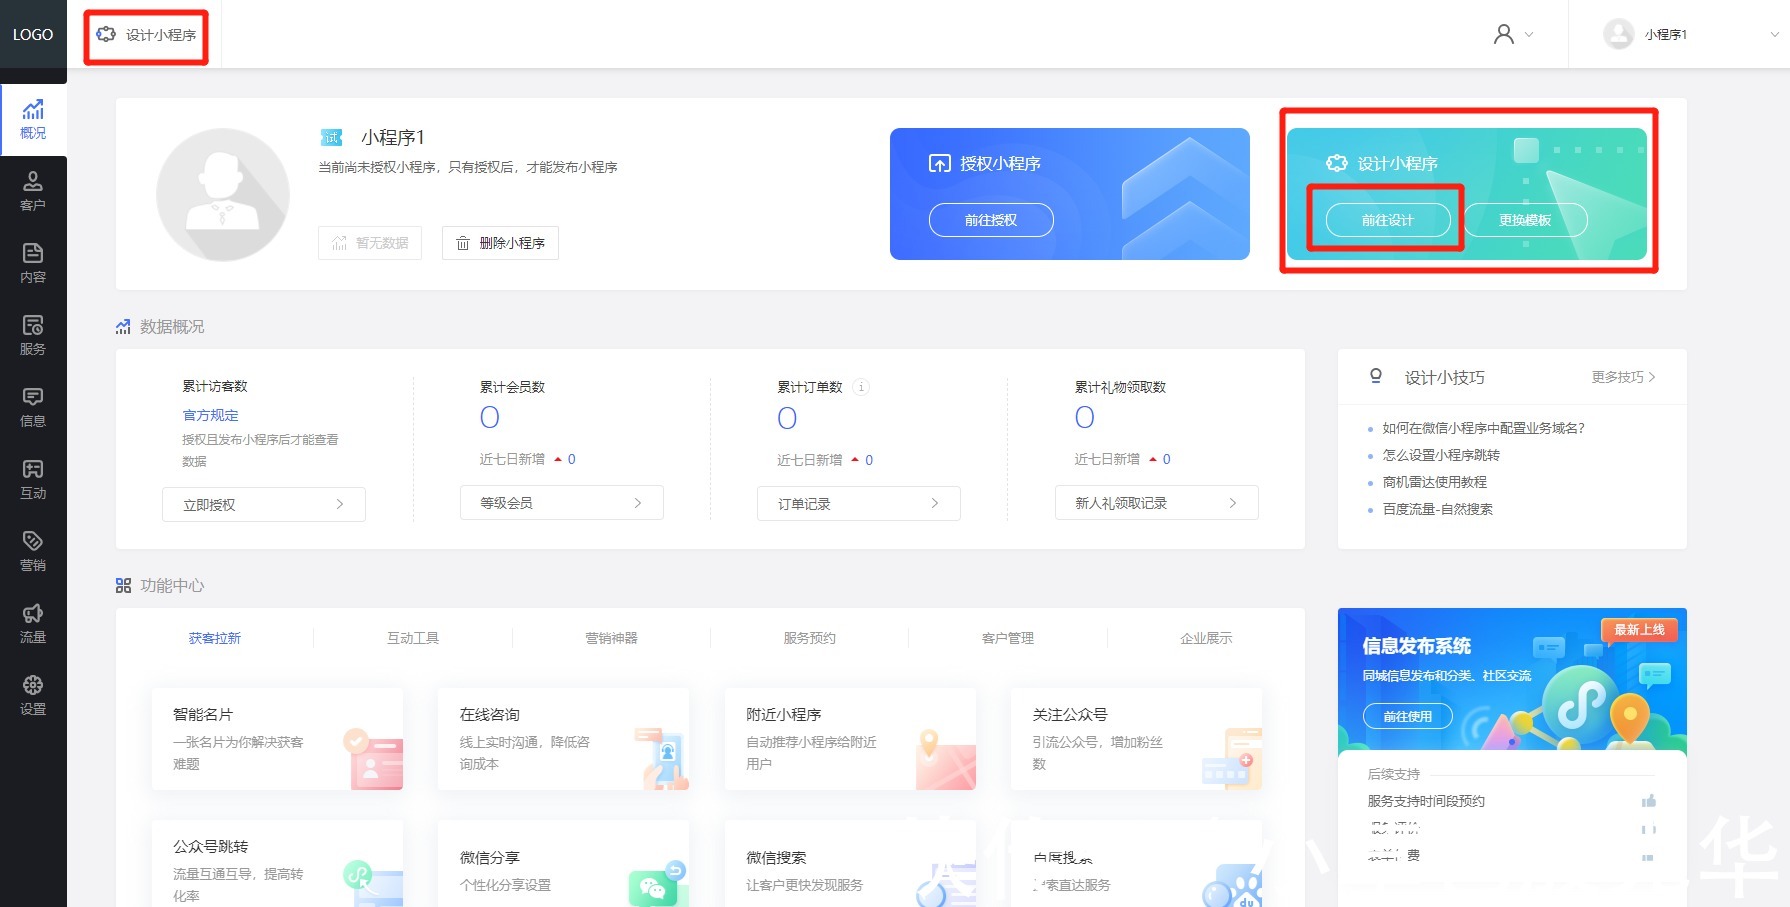
Task: Open the 流量 section in the sidebar
Action: (x=33, y=622)
